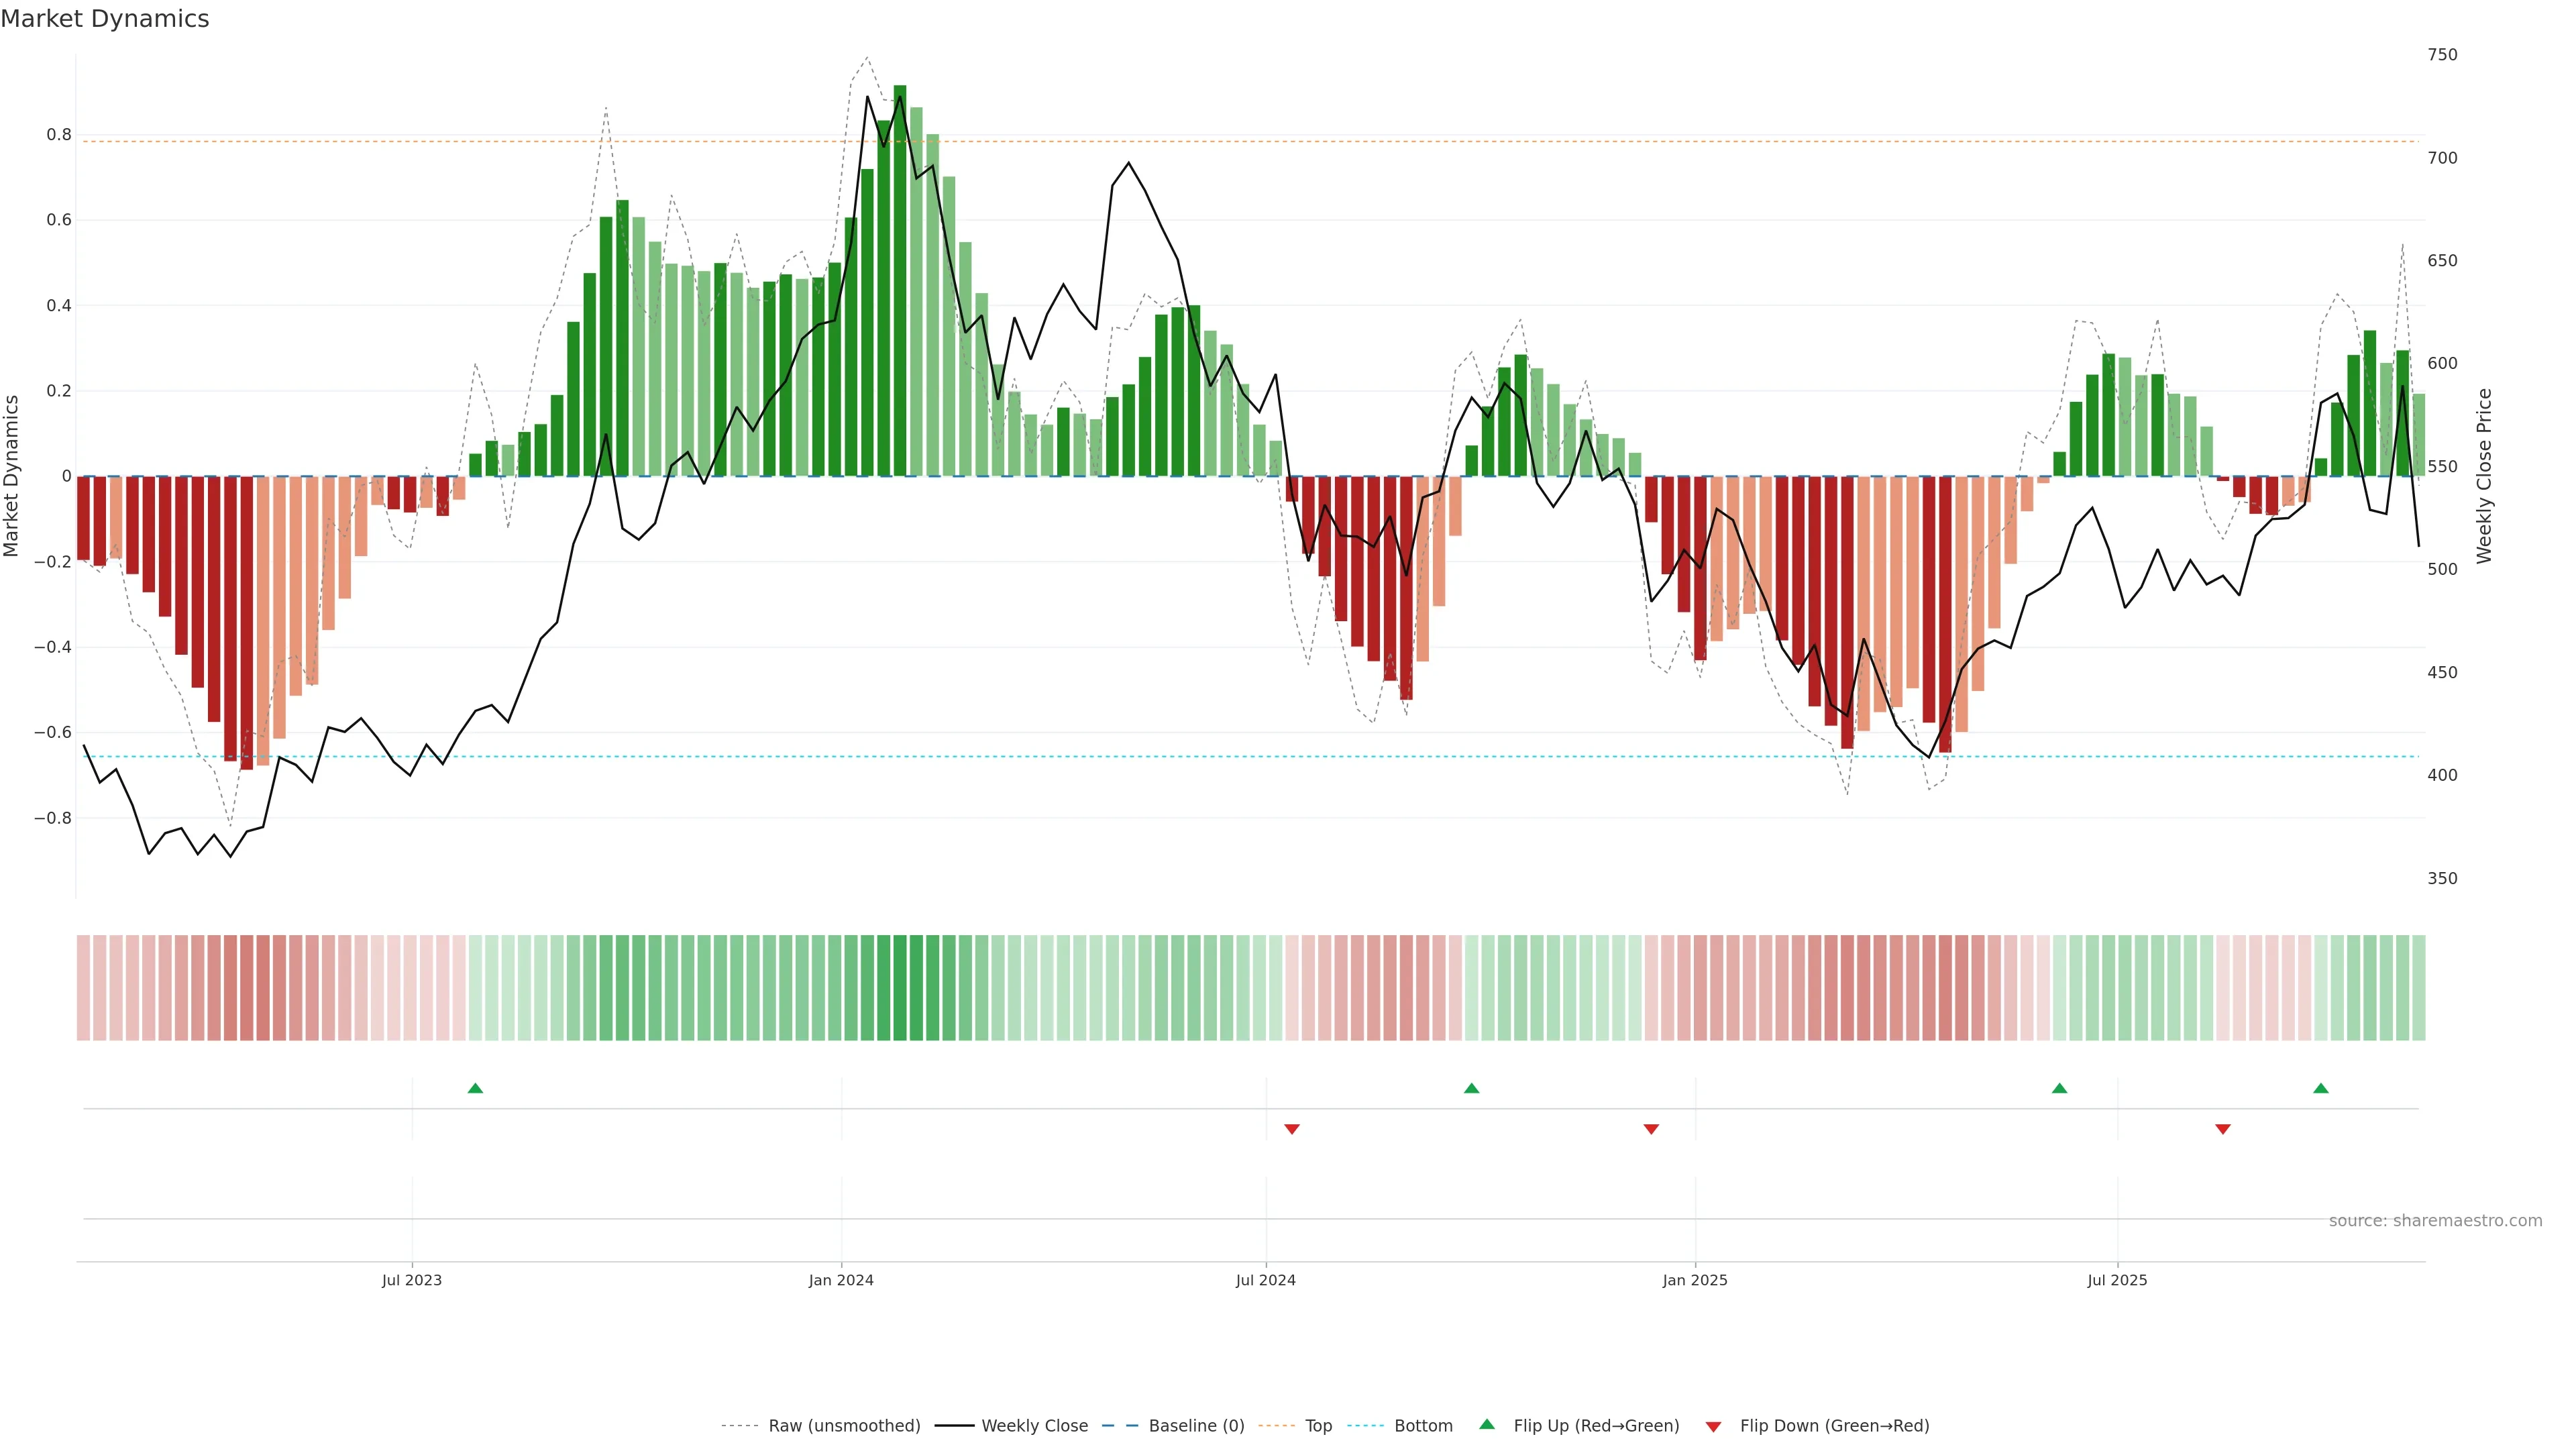Screen dimensions: 2576x1449
Task: Hide the Top line via the legend
Action: coord(1318,1426)
